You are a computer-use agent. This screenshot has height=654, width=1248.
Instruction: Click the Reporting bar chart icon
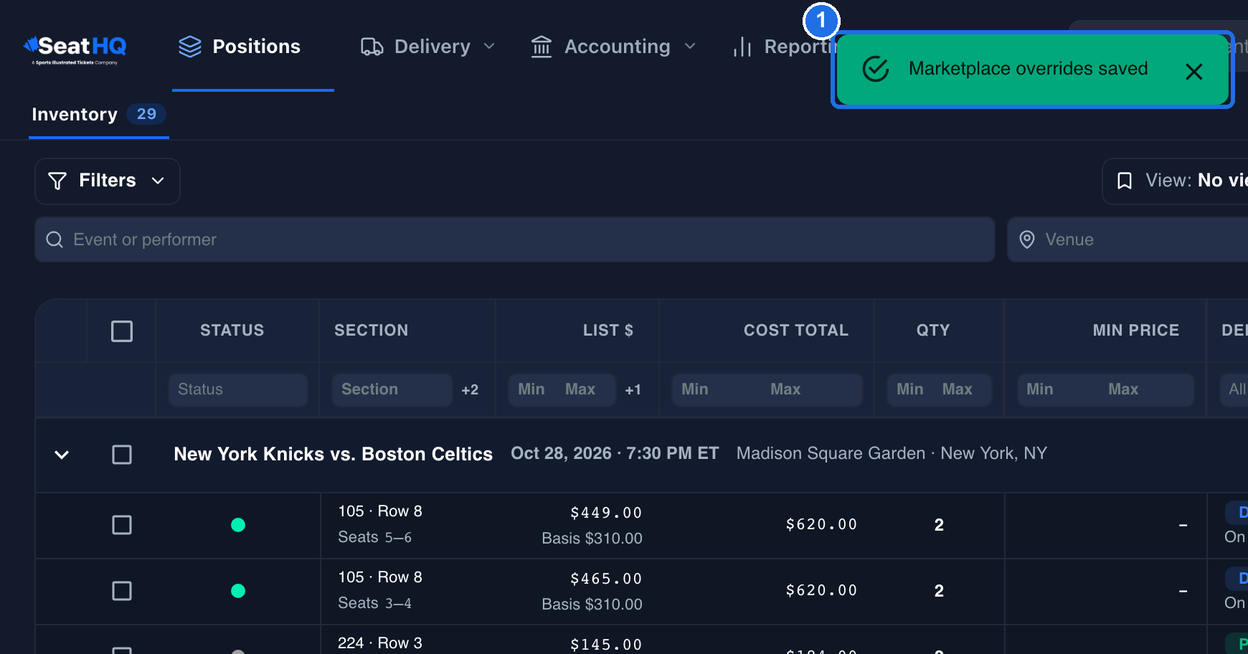[x=742, y=47]
